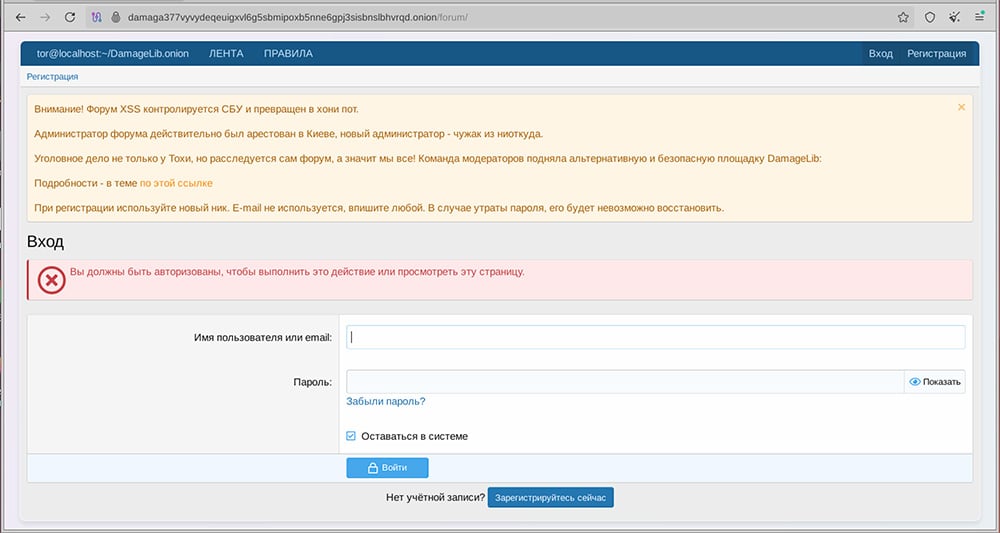Go back with the browser back arrow
This screenshot has width=1000, height=533.
tap(20, 17)
